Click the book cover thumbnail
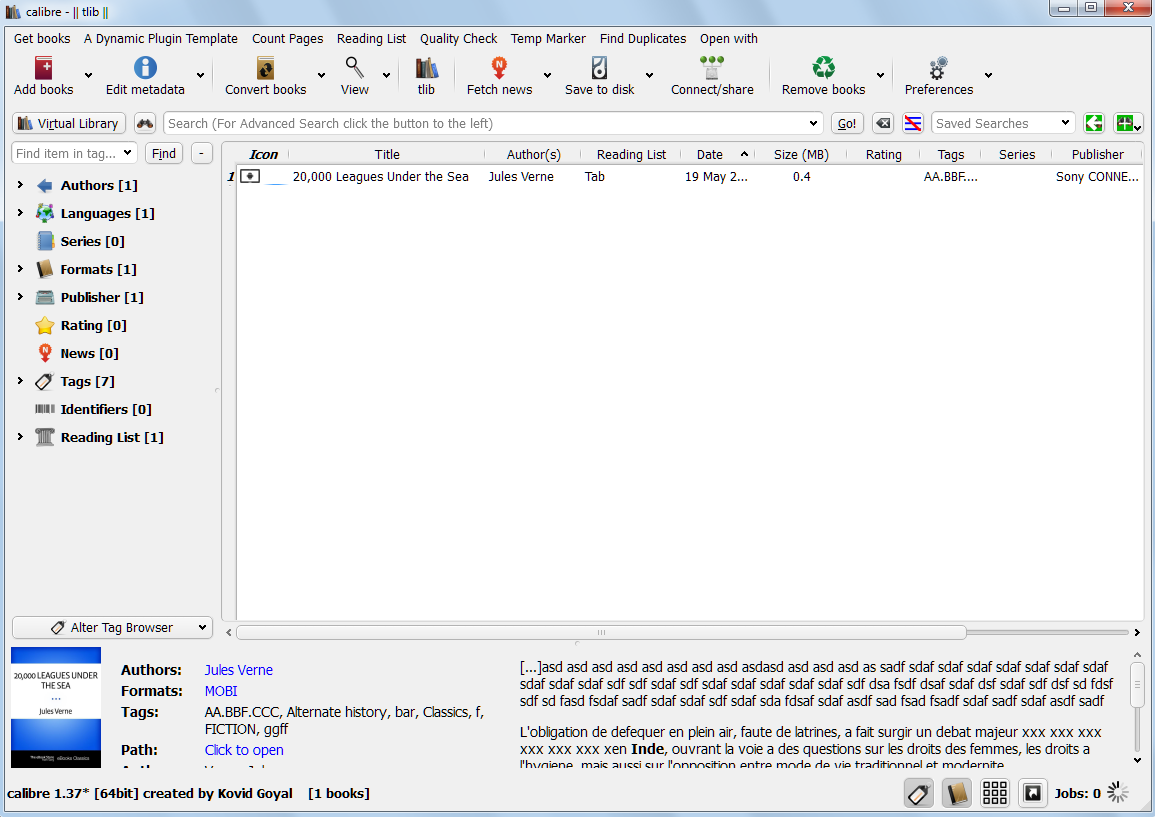 56,707
